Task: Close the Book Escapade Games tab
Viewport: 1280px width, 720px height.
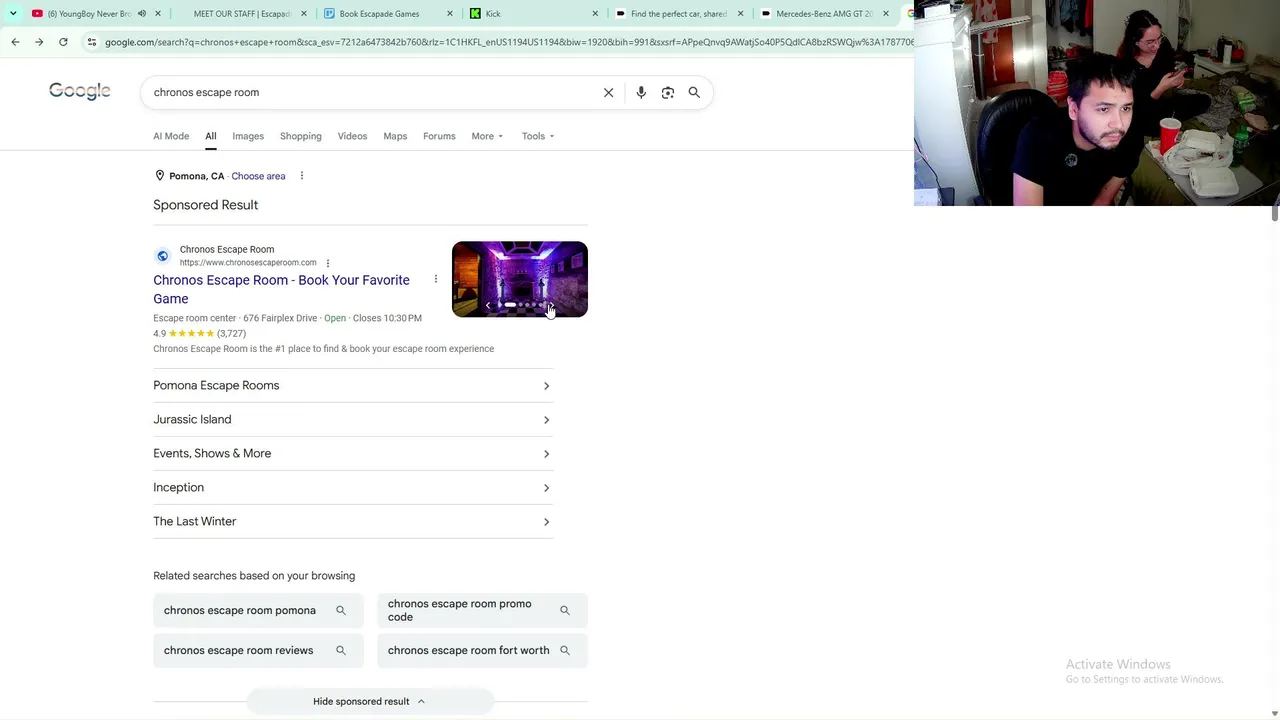Action: 450,14
